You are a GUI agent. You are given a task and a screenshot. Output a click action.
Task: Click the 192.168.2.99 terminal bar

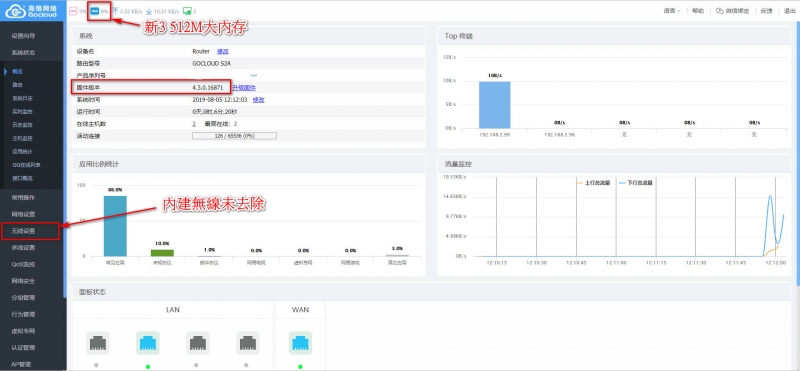pos(494,105)
